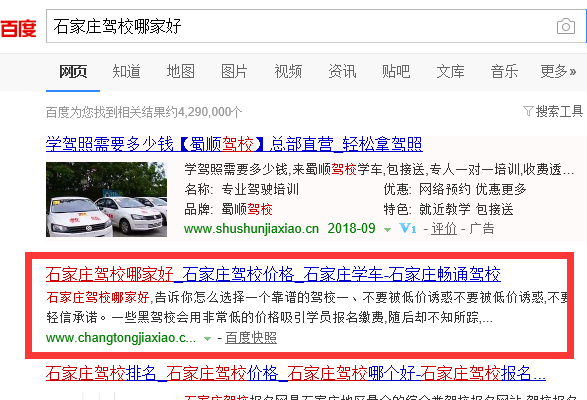Expand arrow beside changtongjiaxiao URL
587x400 pixels.
207,339
